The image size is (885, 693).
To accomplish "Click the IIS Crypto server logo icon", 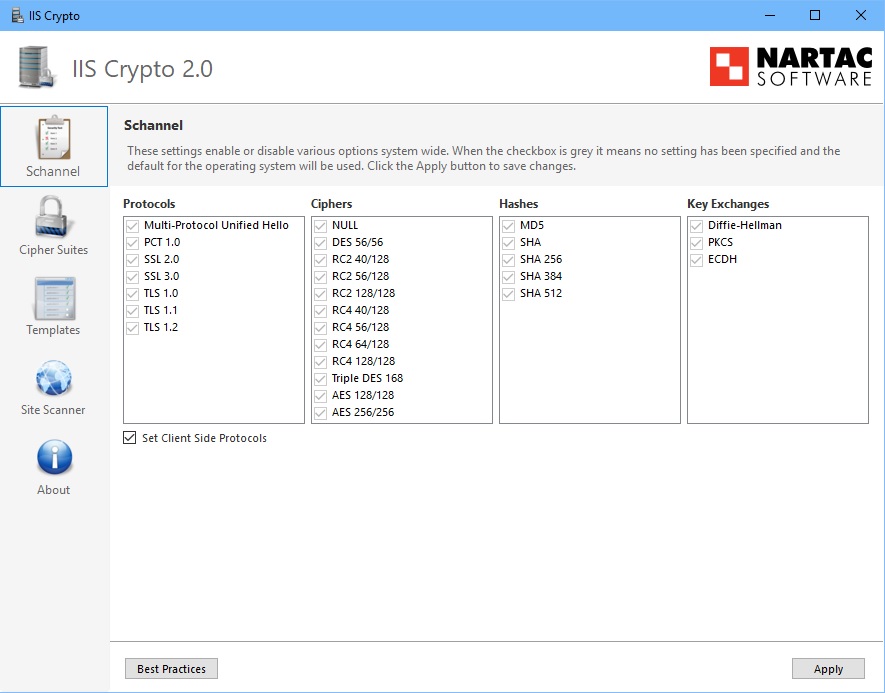I will [x=37, y=67].
